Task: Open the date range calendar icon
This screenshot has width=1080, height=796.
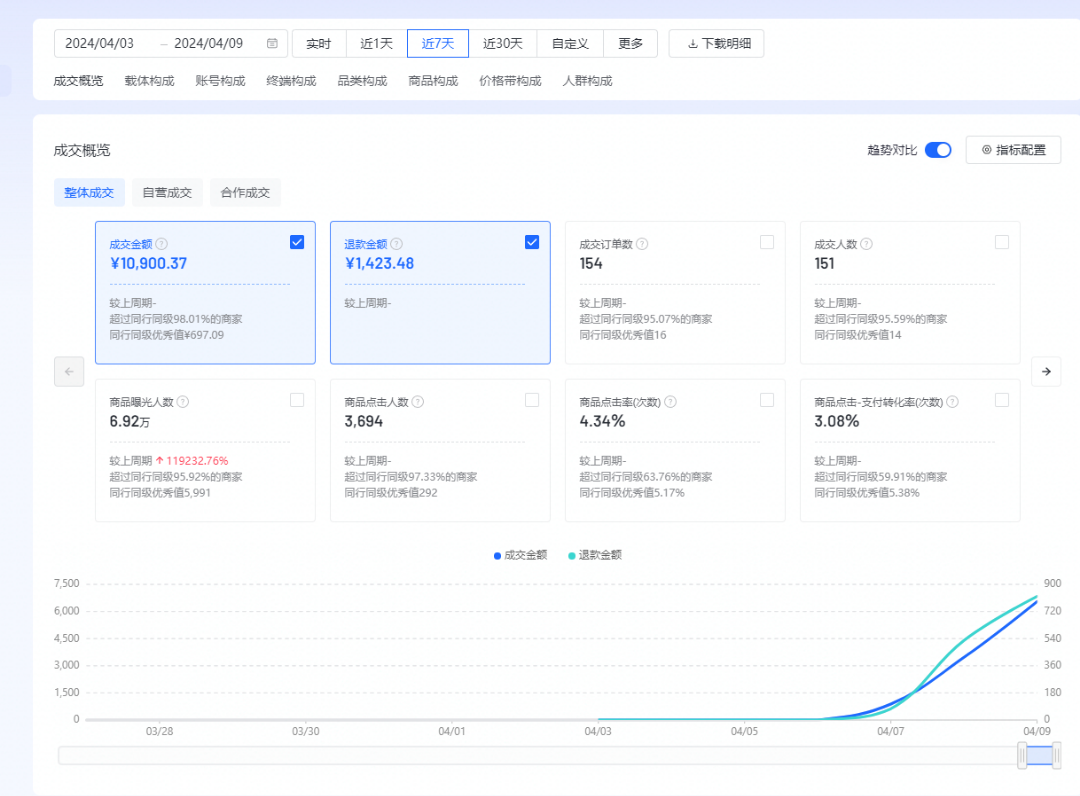Action: (x=272, y=43)
